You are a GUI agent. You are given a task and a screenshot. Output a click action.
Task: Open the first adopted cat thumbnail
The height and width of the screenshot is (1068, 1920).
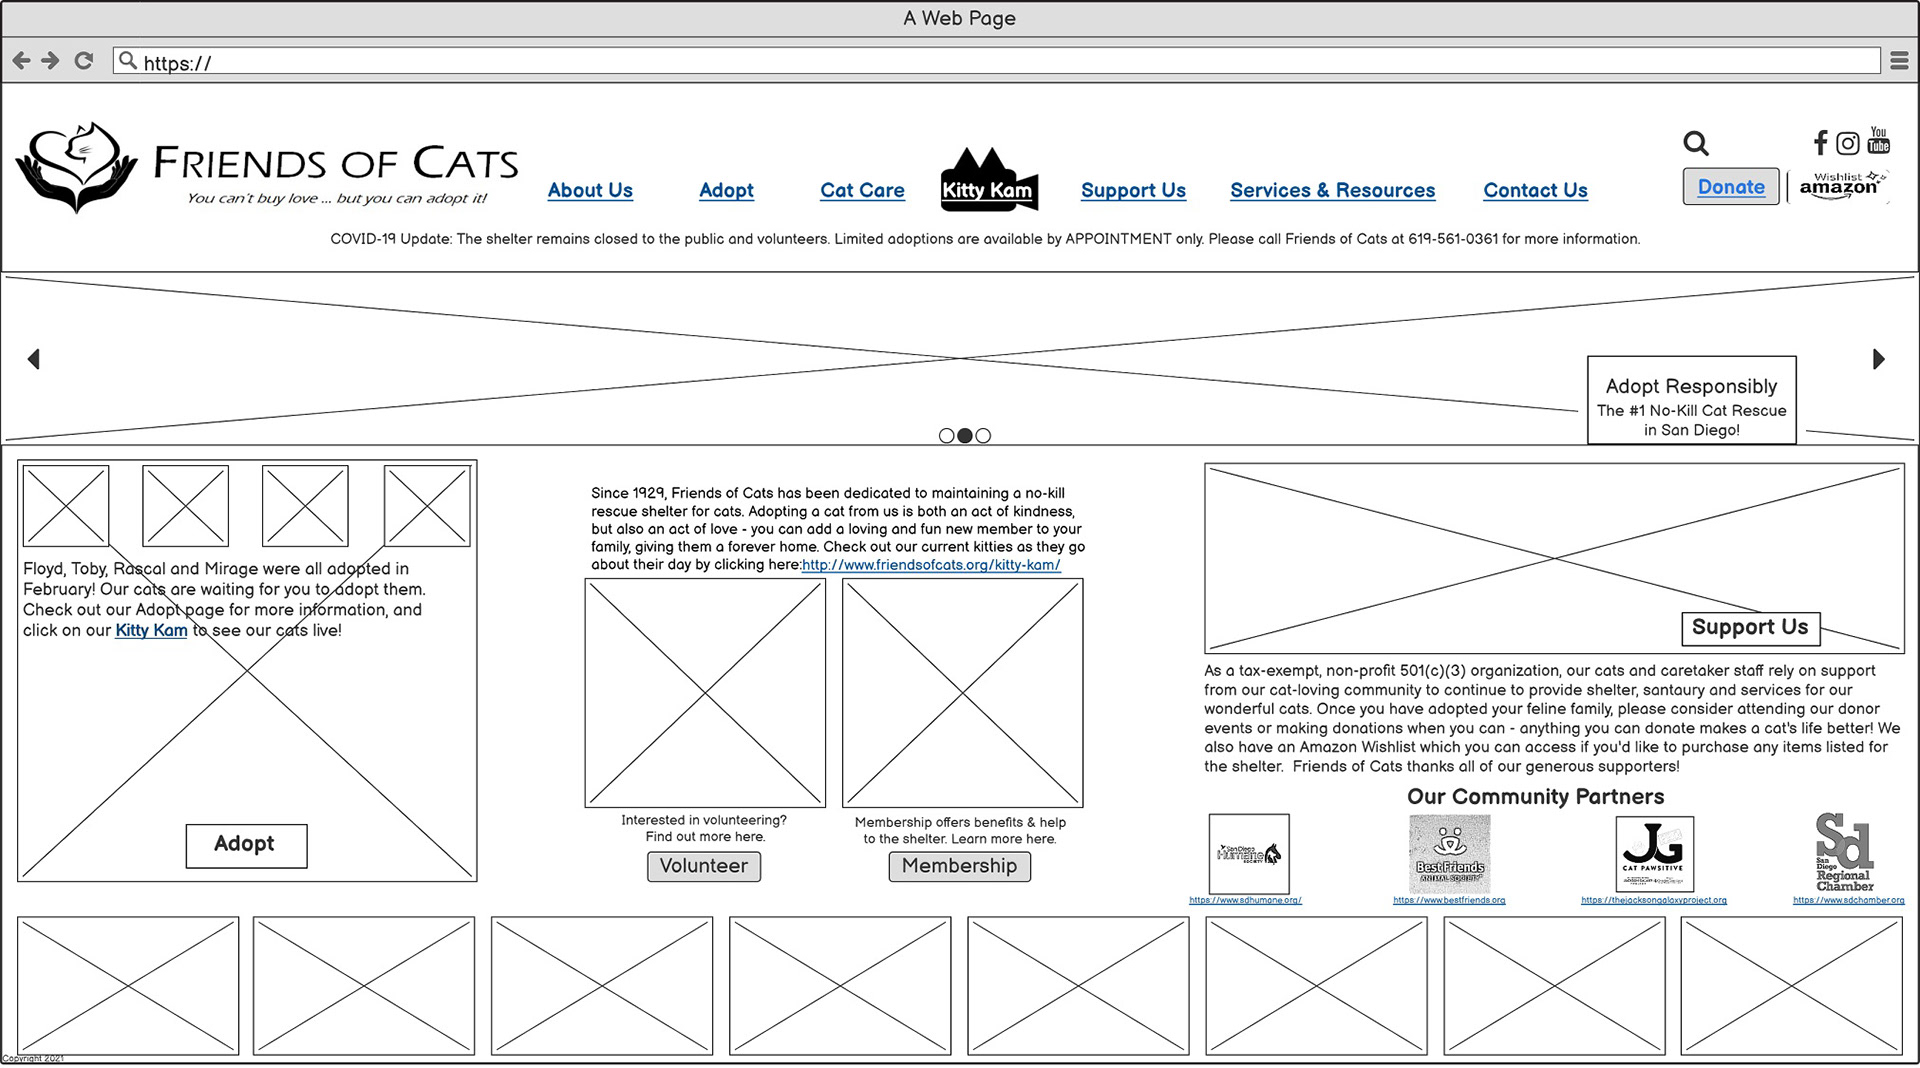(x=66, y=506)
